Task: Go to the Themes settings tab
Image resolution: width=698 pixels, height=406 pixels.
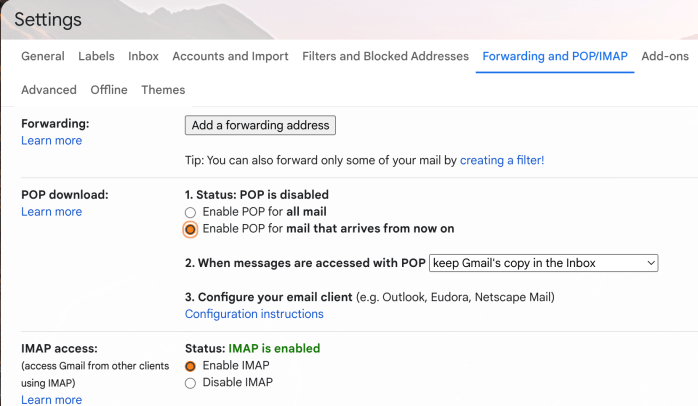Action: pyautogui.click(x=163, y=90)
